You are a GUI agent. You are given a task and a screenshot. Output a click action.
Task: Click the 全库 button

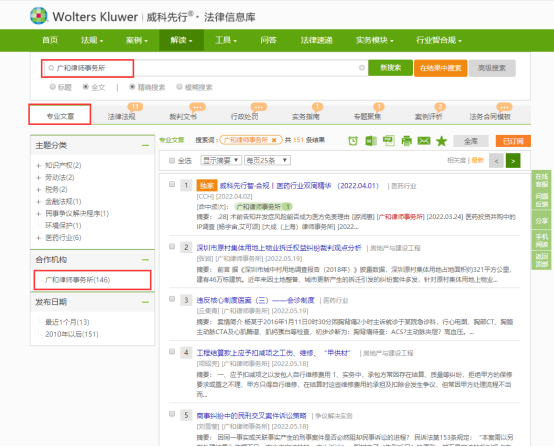click(471, 141)
